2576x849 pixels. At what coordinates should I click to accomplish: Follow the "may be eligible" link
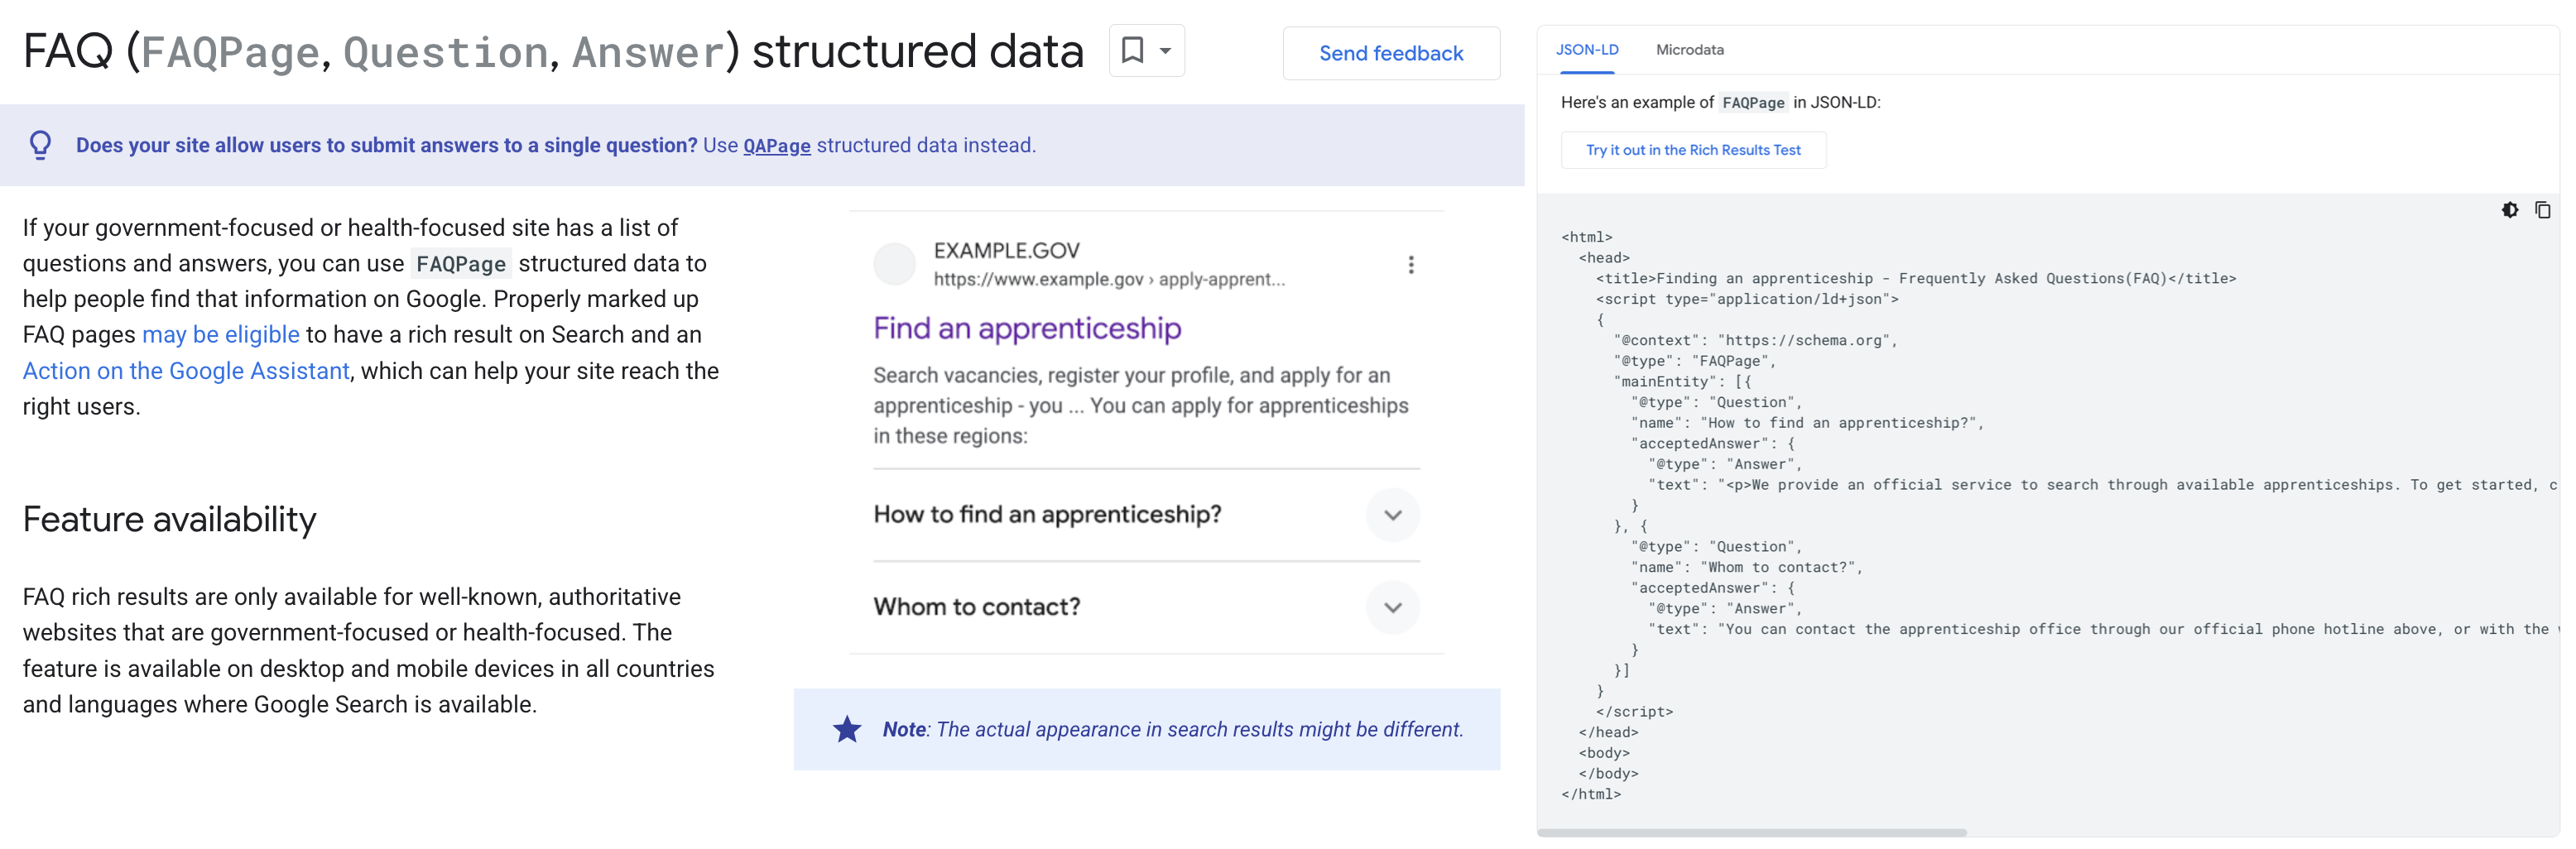point(220,335)
